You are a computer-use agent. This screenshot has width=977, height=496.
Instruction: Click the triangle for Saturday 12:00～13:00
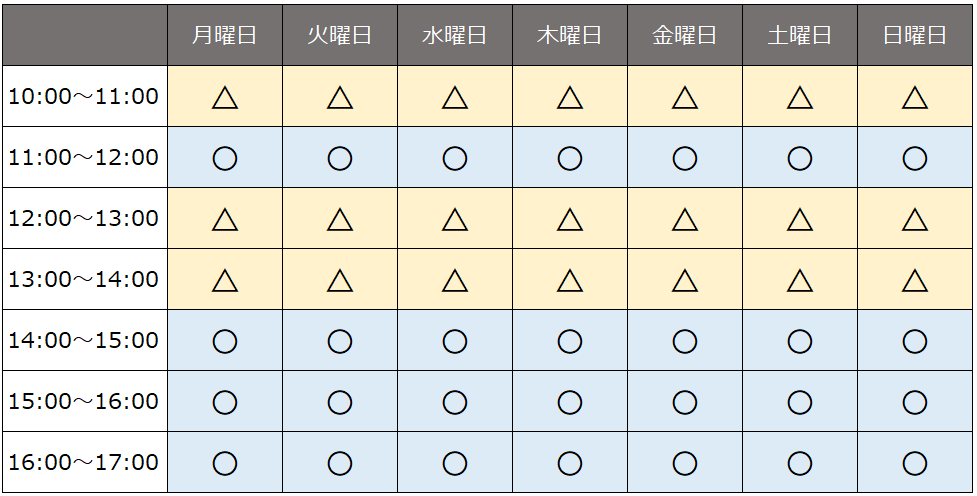800,219
